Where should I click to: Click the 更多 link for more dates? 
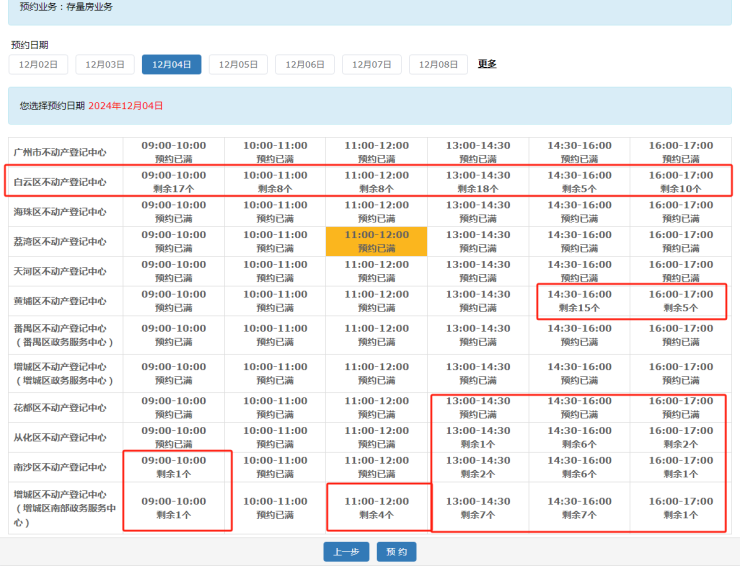pyautogui.click(x=487, y=64)
